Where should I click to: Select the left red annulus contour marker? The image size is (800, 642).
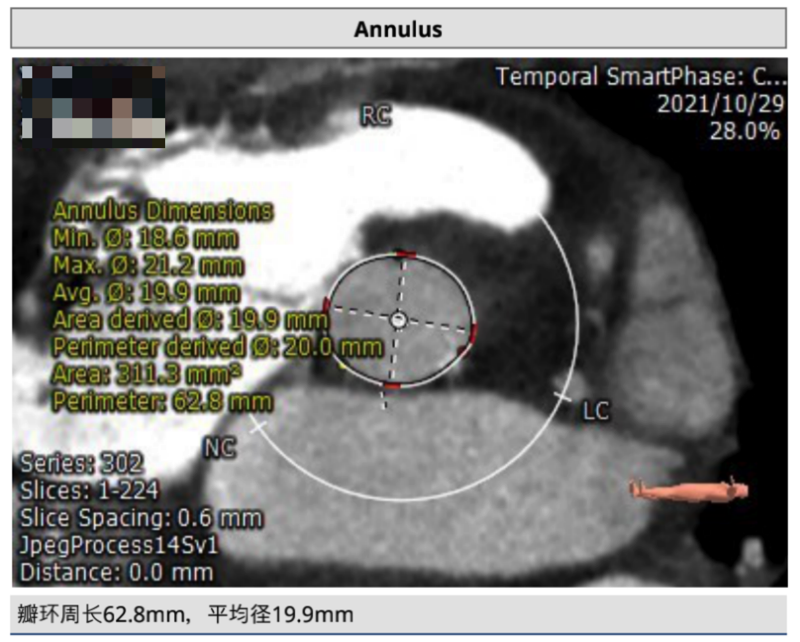tap(326, 305)
